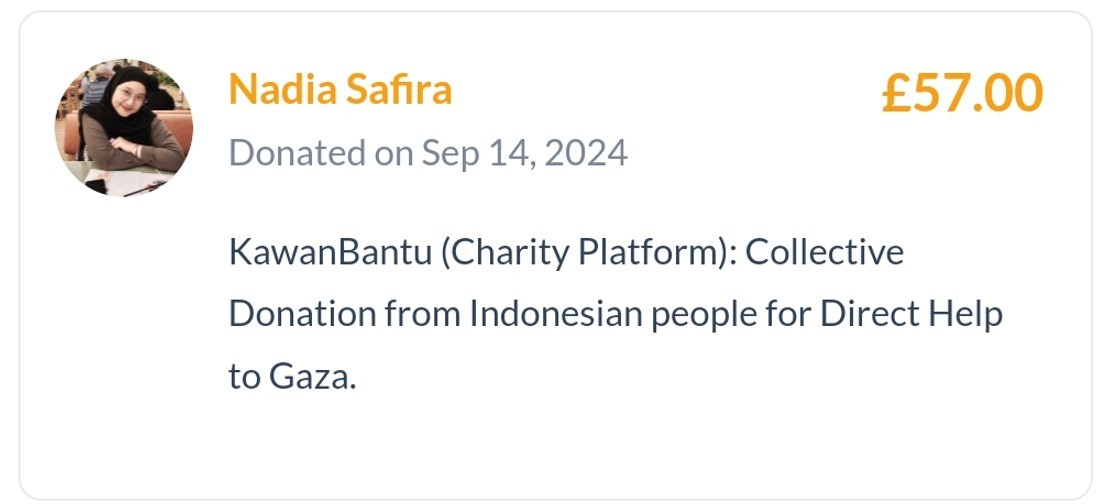Click 'to Gaza.' on the last comment line

pyautogui.click(x=292, y=378)
